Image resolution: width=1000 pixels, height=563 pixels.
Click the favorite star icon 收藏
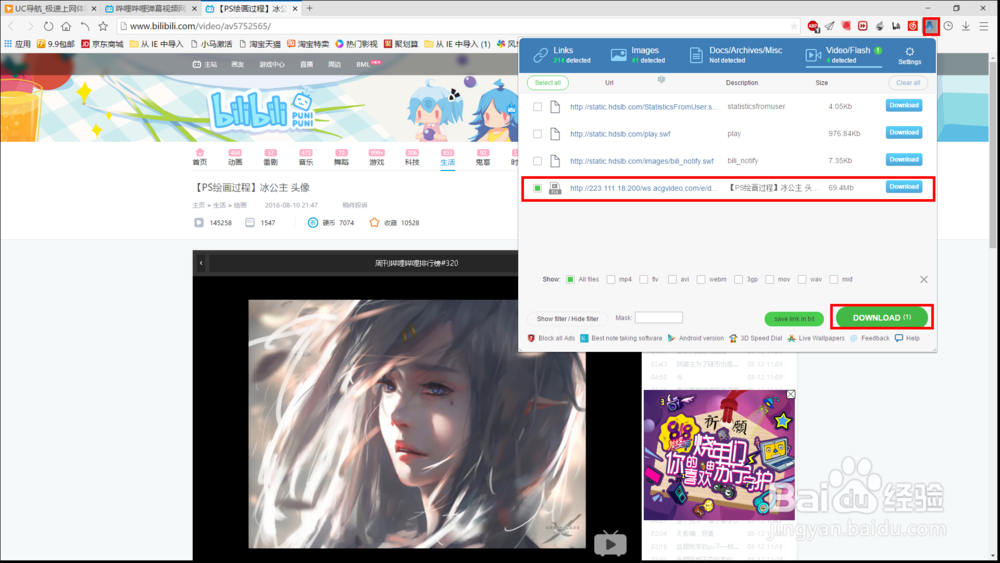point(374,223)
